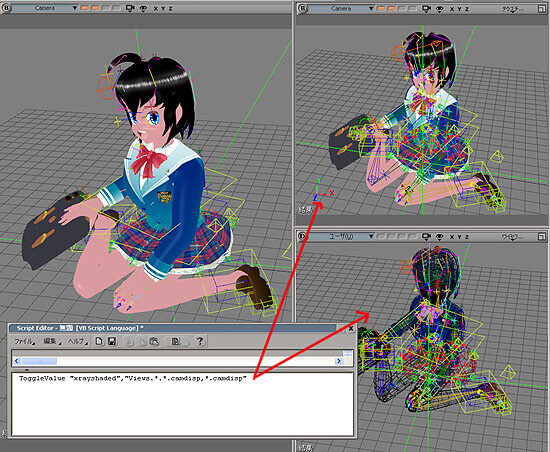Image resolution: width=550 pixels, height=452 pixels.
Task: Open the Camera view dropdown in left viewport
Action: [45, 8]
